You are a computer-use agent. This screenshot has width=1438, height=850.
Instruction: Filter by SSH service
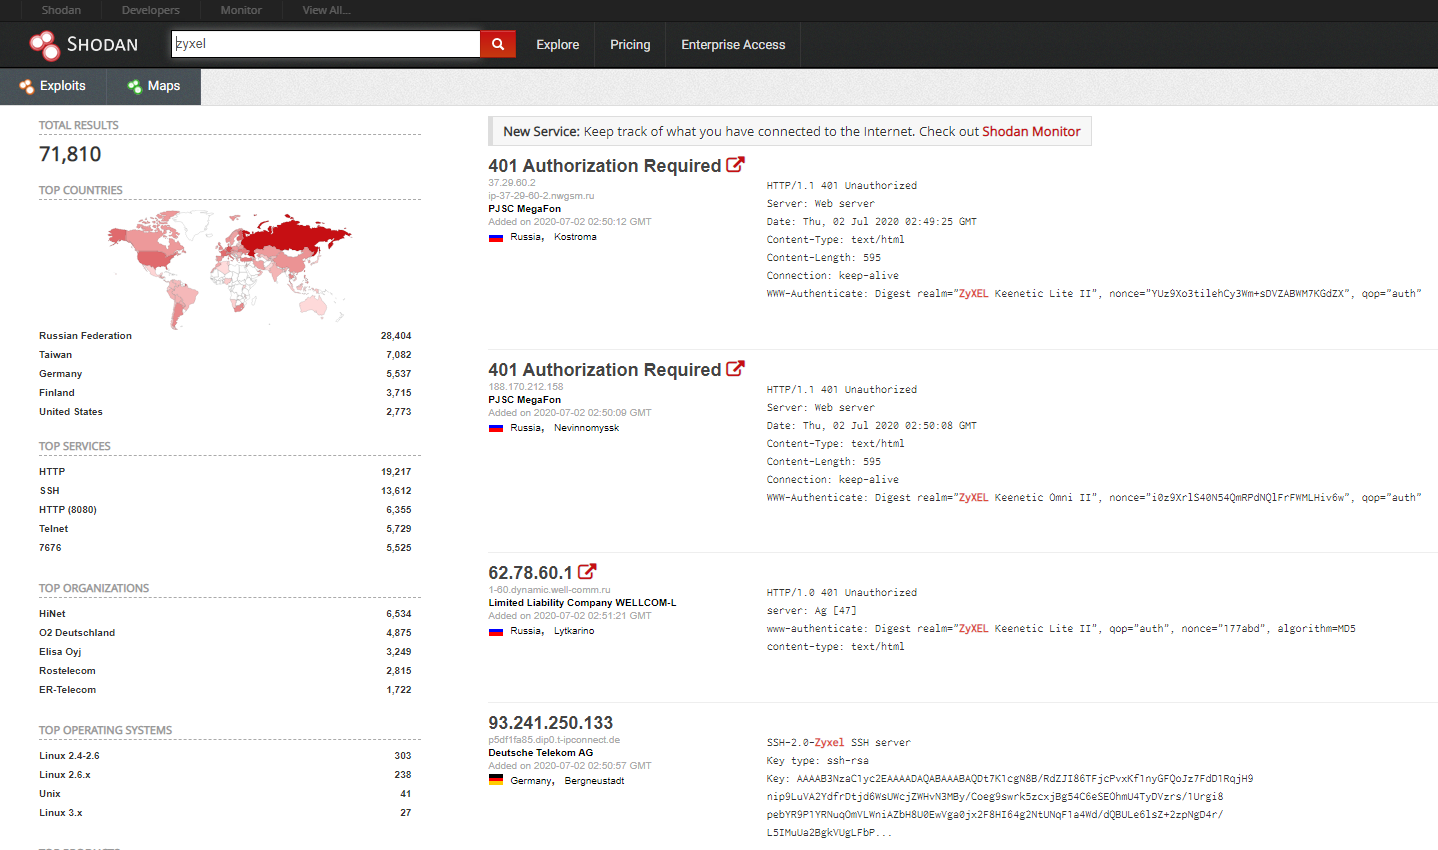pyautogui.click(x=49, y=491)
